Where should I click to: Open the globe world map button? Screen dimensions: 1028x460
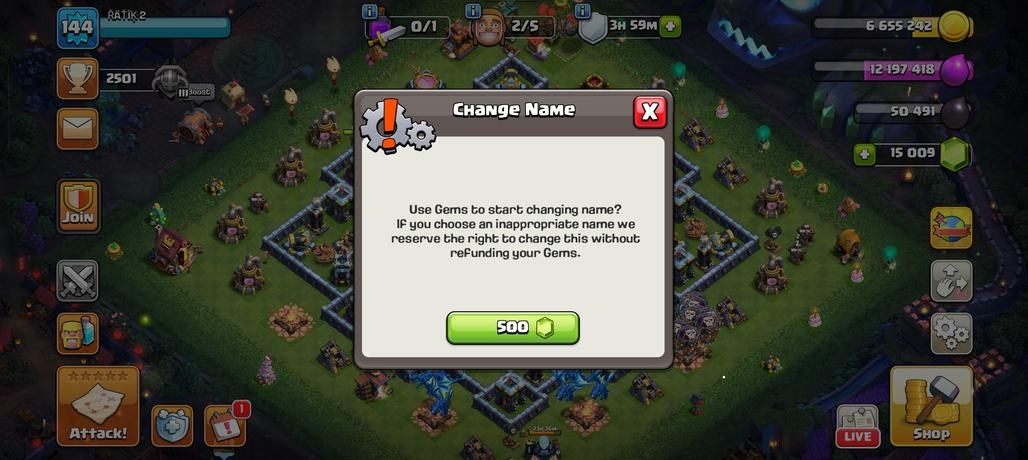[951, 227]
